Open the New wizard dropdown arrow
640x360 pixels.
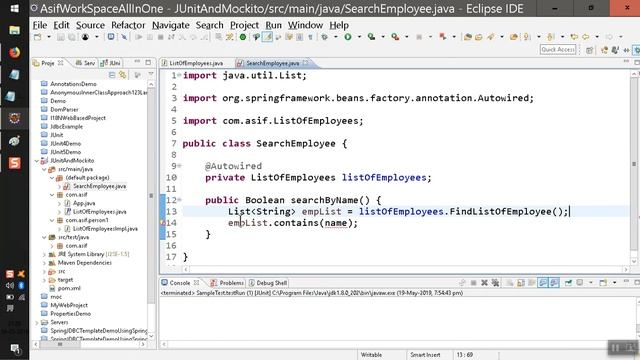tap(49, 37)
